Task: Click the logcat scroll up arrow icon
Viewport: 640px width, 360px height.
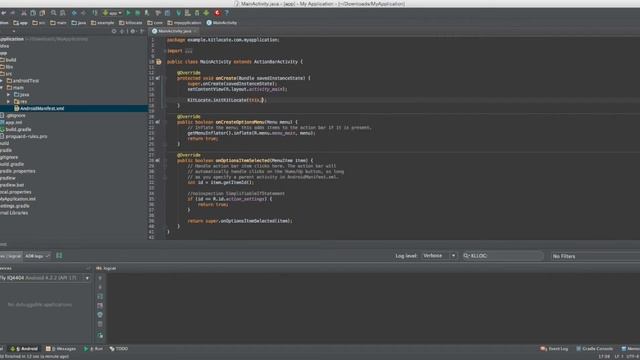Action: pos(100,278)
